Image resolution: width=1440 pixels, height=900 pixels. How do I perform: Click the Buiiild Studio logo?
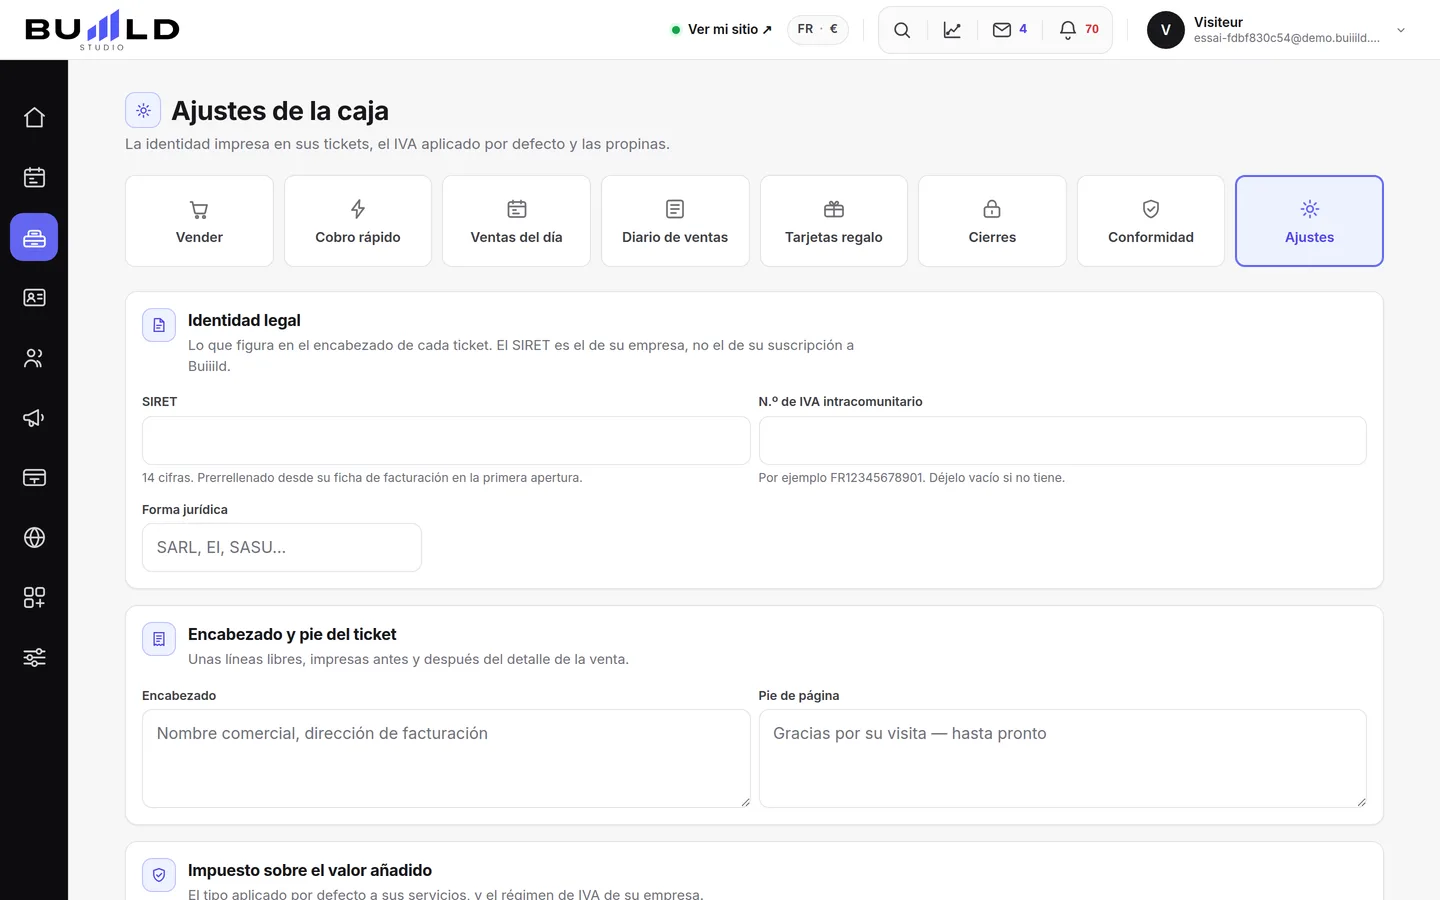pyautogui.click(x=102, y=30)
